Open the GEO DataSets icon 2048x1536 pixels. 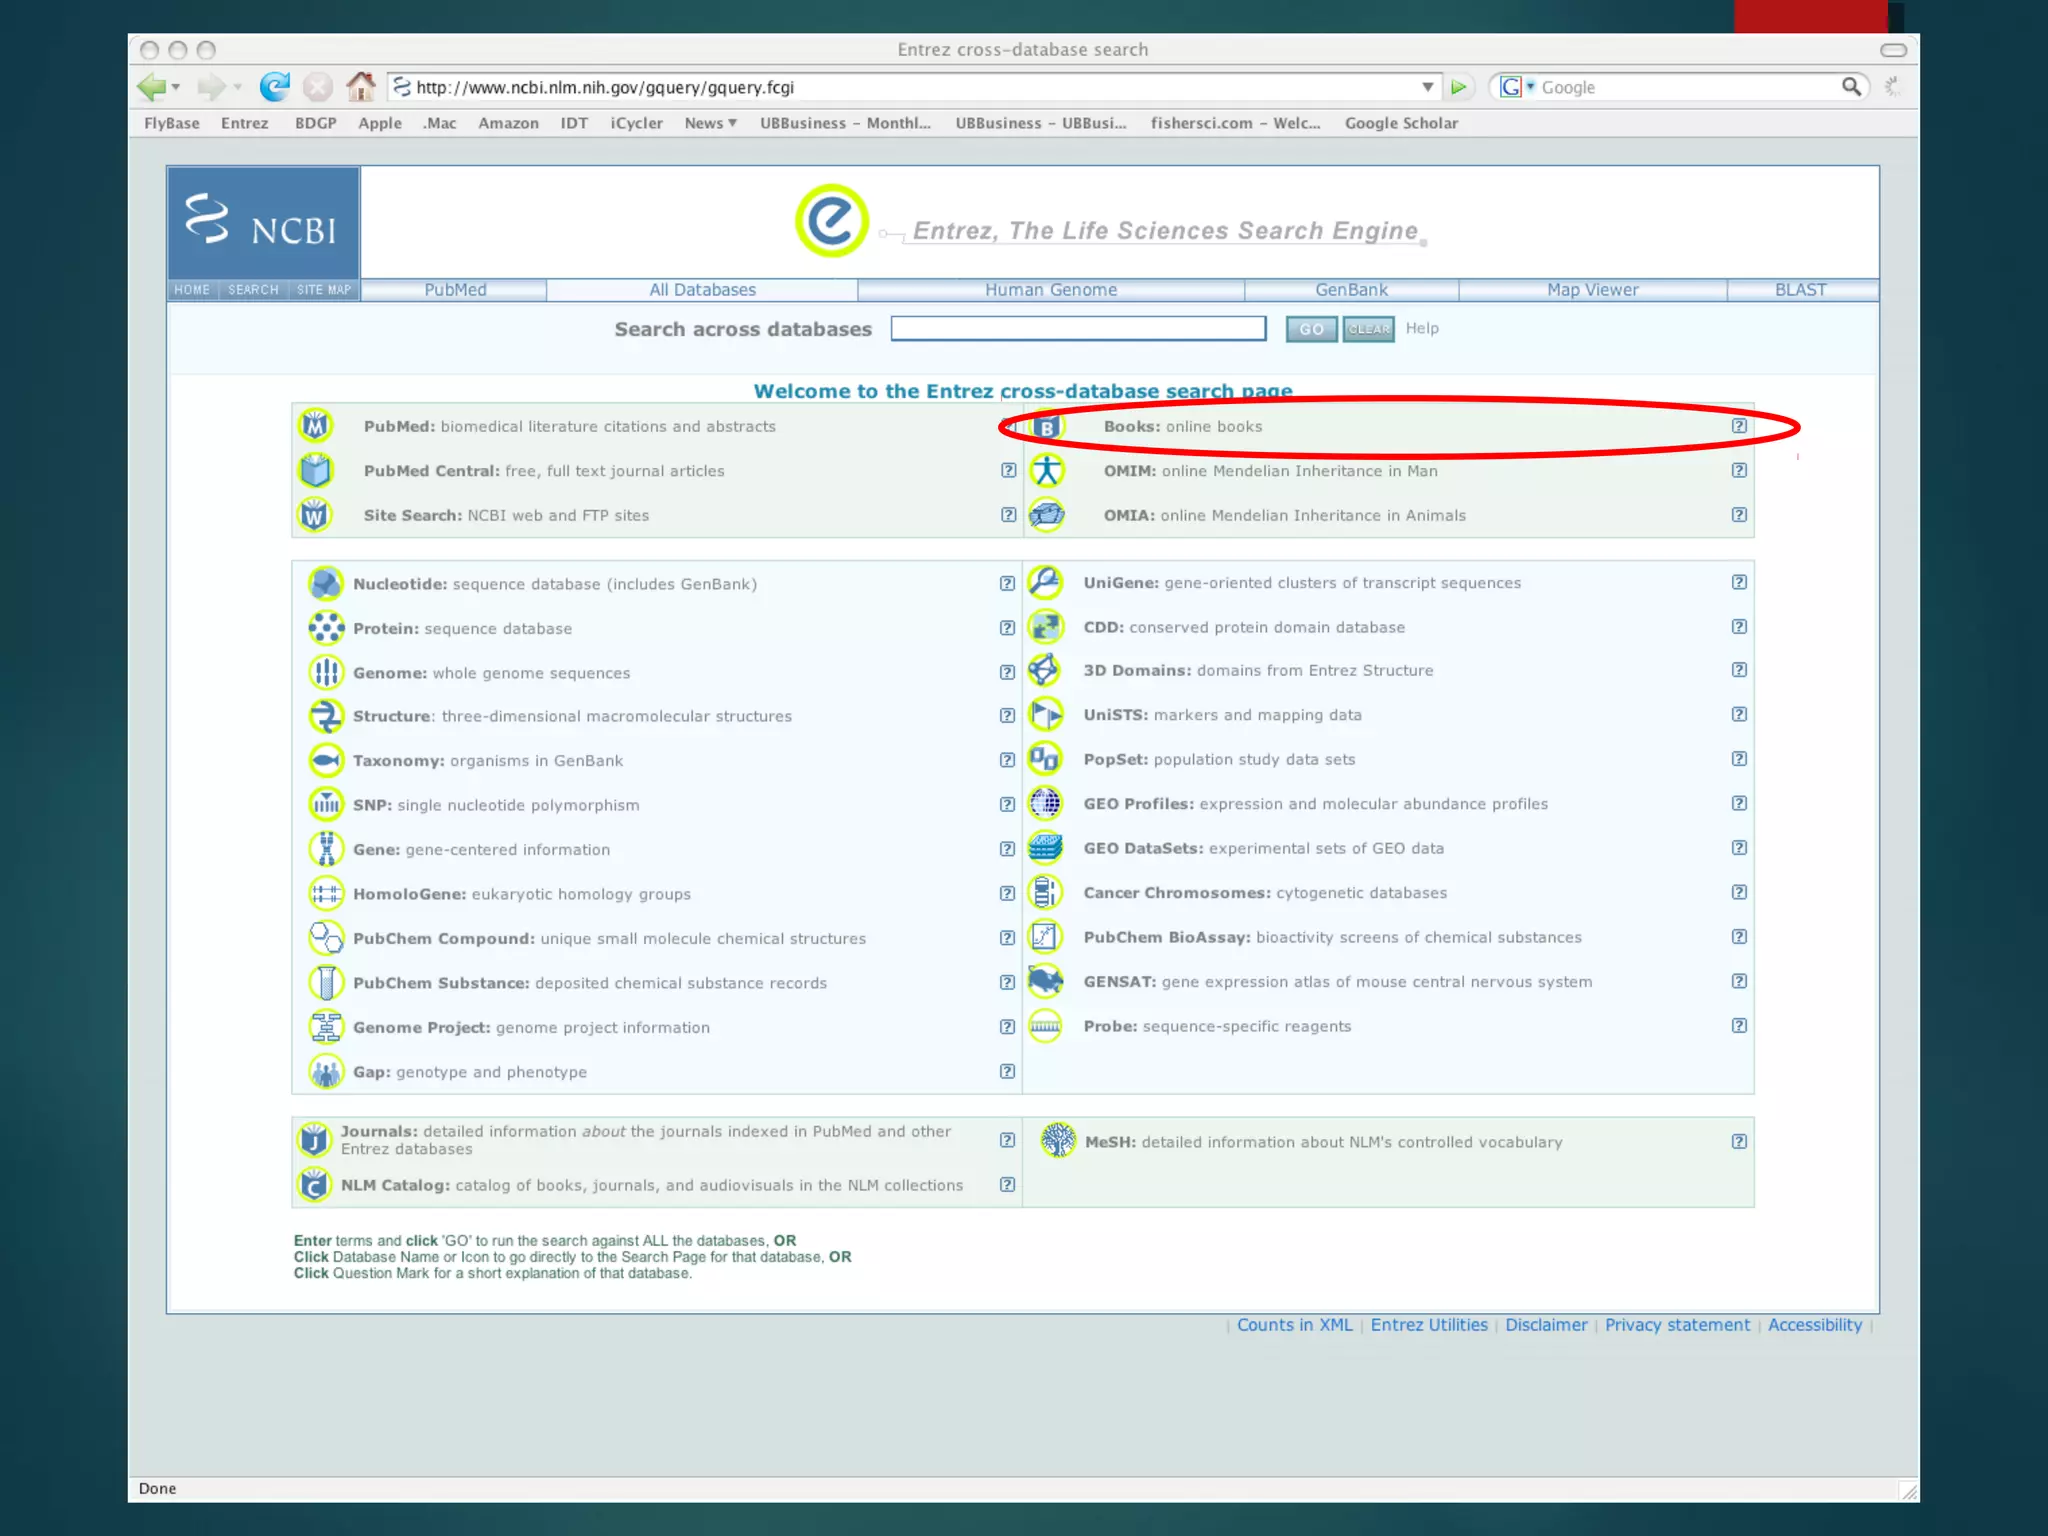click(x=1045, y=848)
